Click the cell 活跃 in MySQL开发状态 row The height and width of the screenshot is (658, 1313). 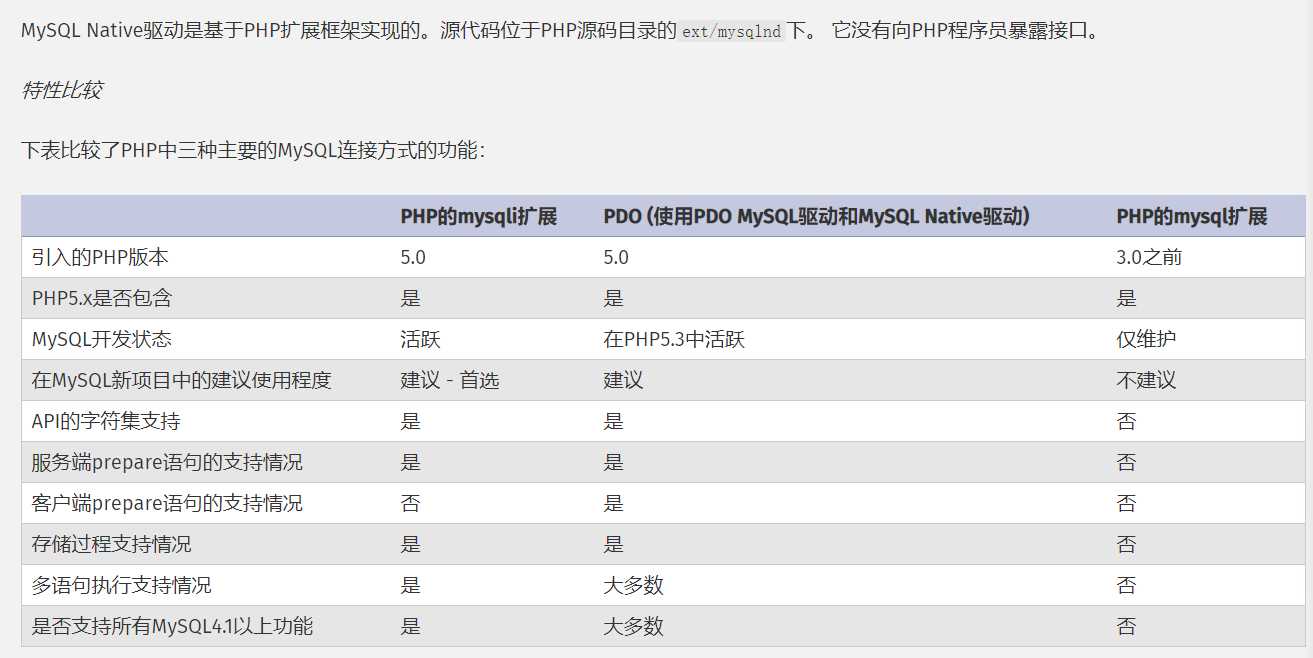(x=420, y=339)
